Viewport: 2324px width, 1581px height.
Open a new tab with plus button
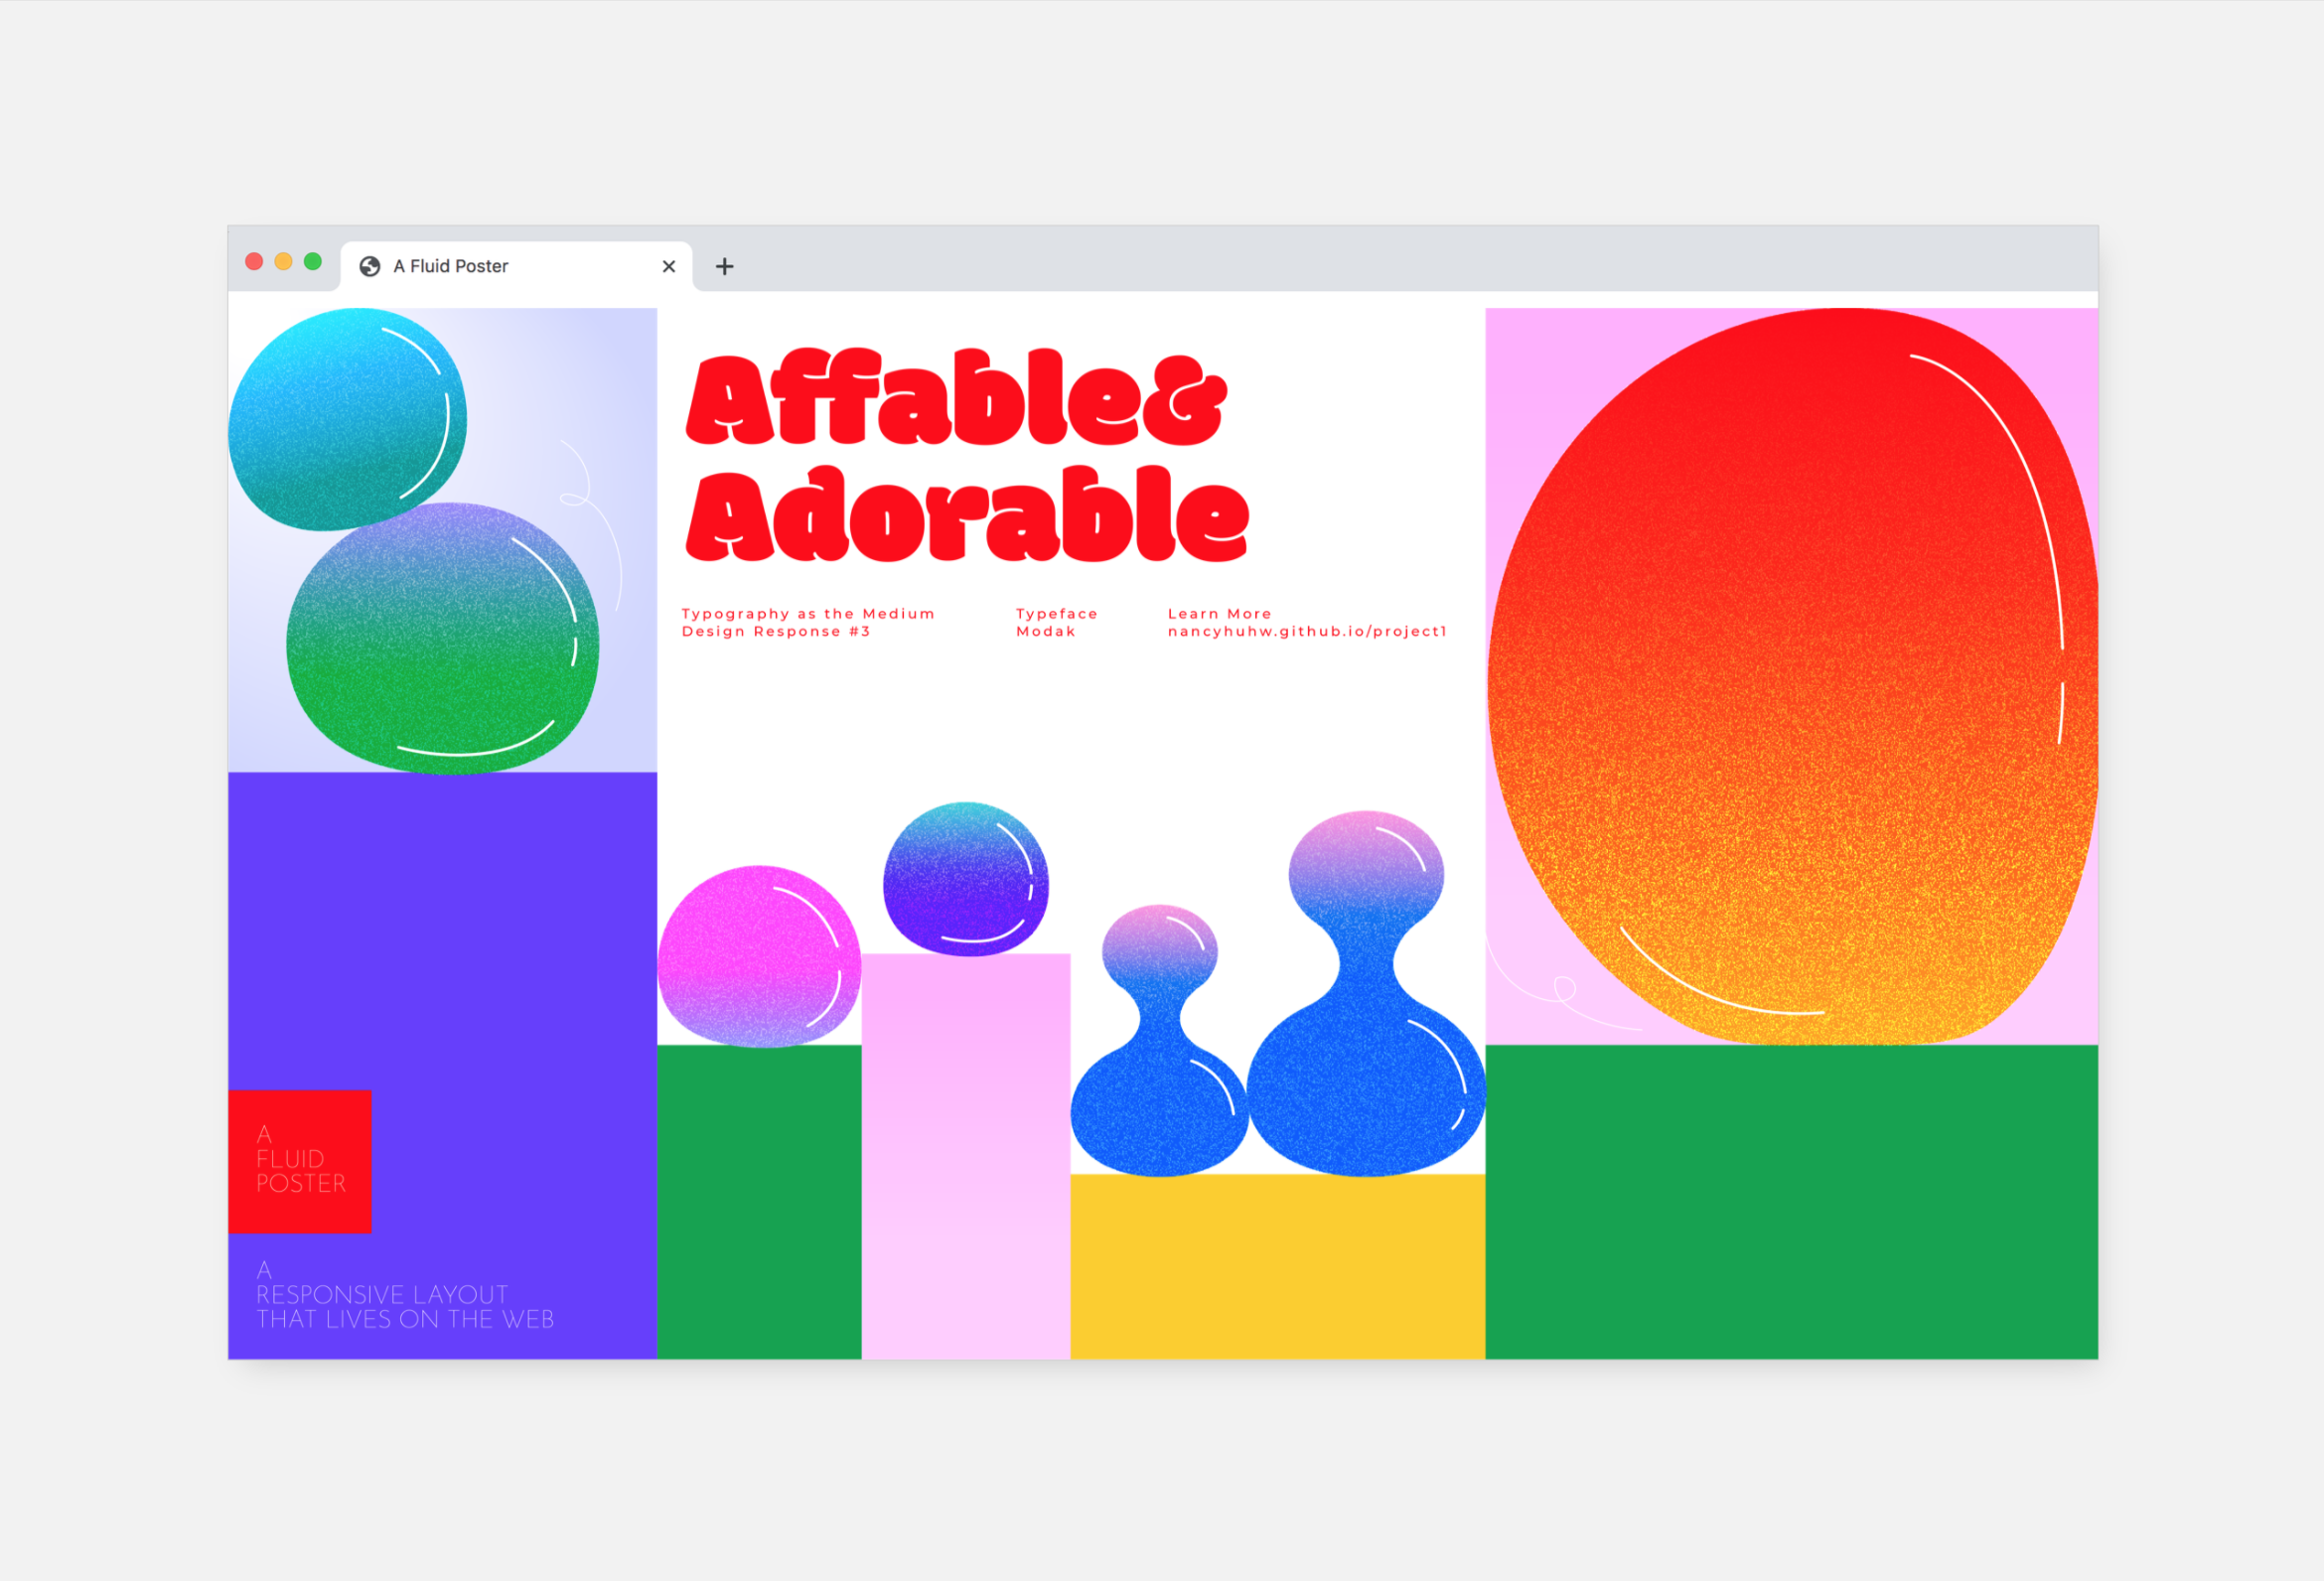(725, 266)
